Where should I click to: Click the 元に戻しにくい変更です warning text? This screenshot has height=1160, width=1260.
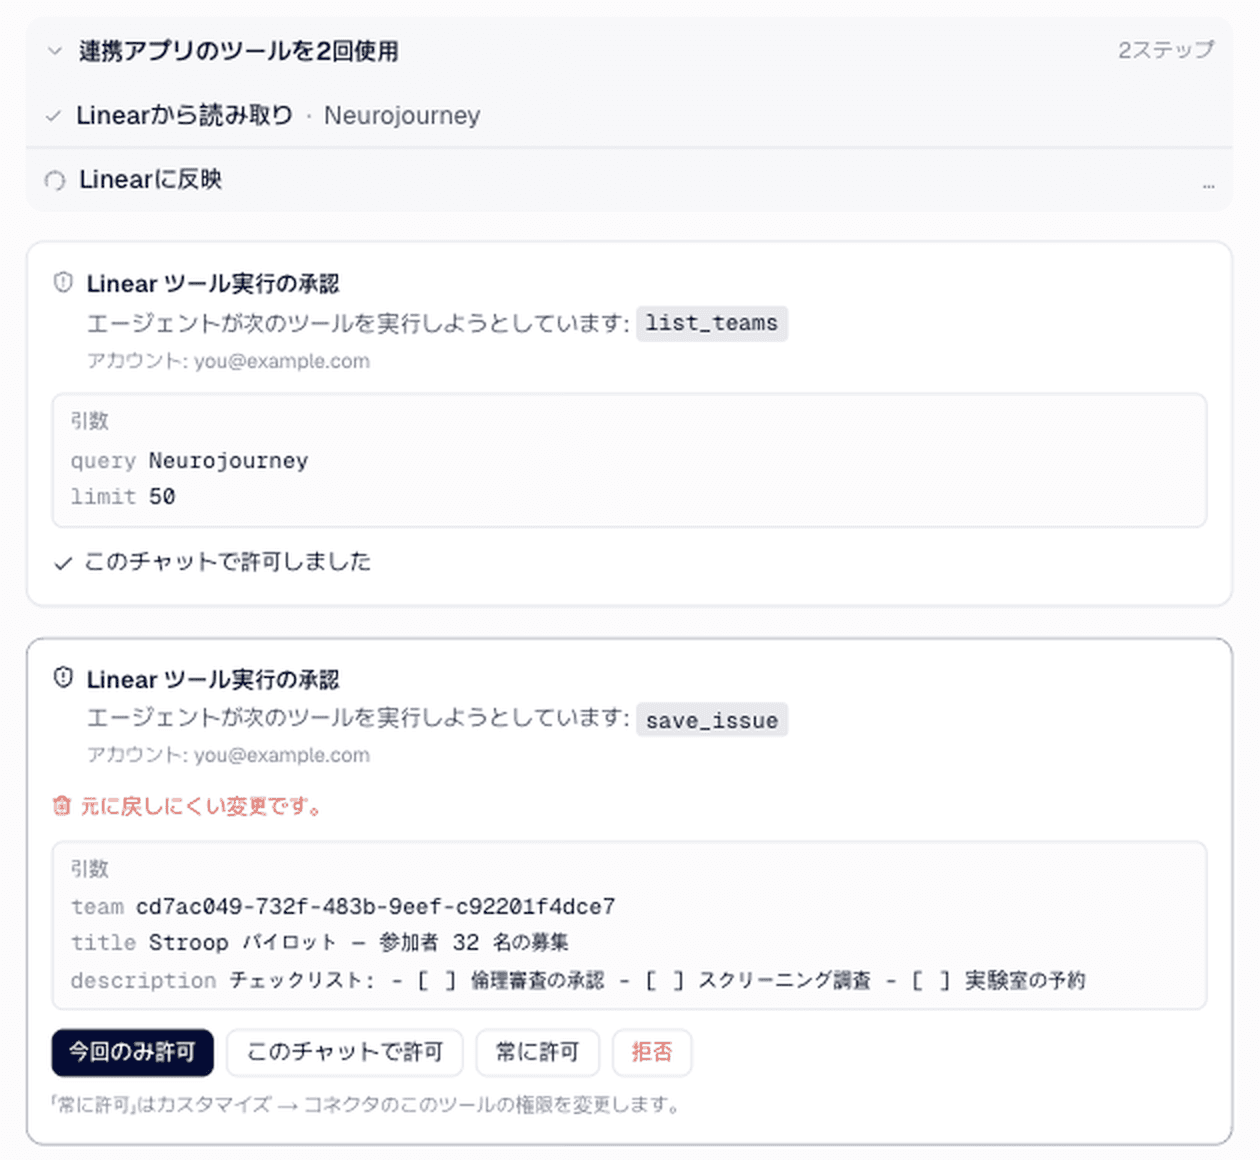coord(202,806)
